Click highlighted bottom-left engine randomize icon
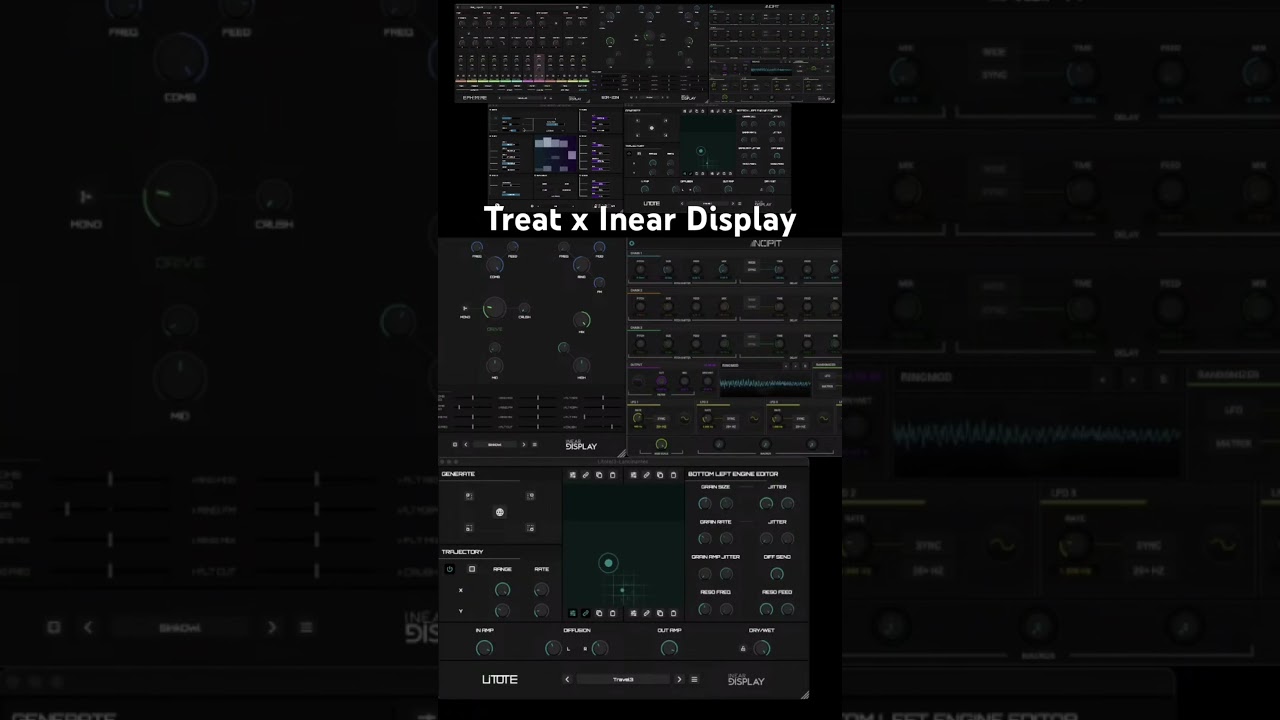1280x720 pixels. 573,613
